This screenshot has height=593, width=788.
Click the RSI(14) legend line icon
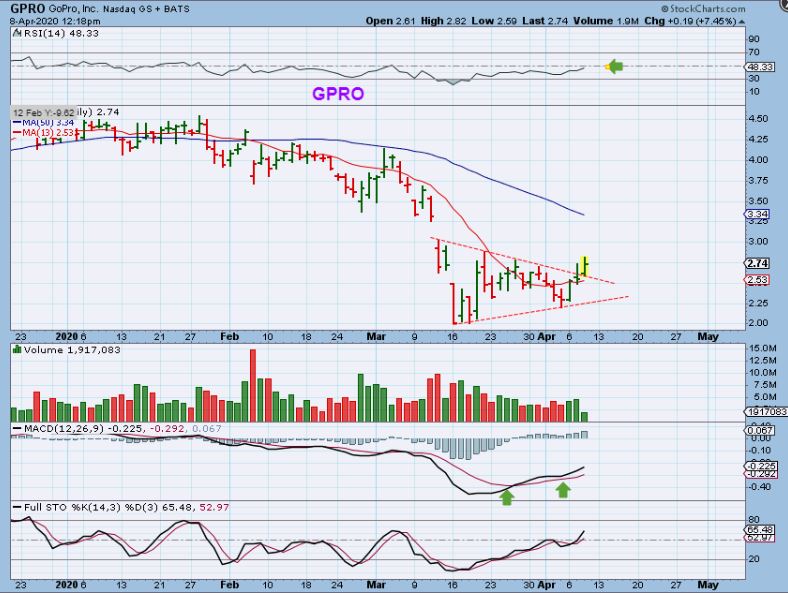(x=17, y=33)
